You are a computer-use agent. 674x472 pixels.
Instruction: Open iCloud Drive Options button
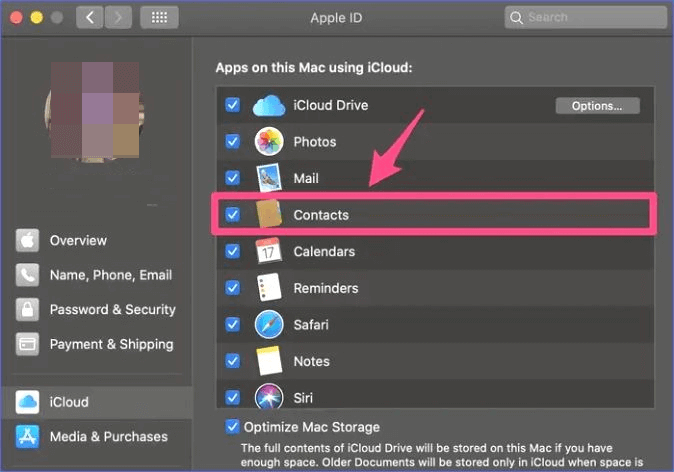click(597, 106)
